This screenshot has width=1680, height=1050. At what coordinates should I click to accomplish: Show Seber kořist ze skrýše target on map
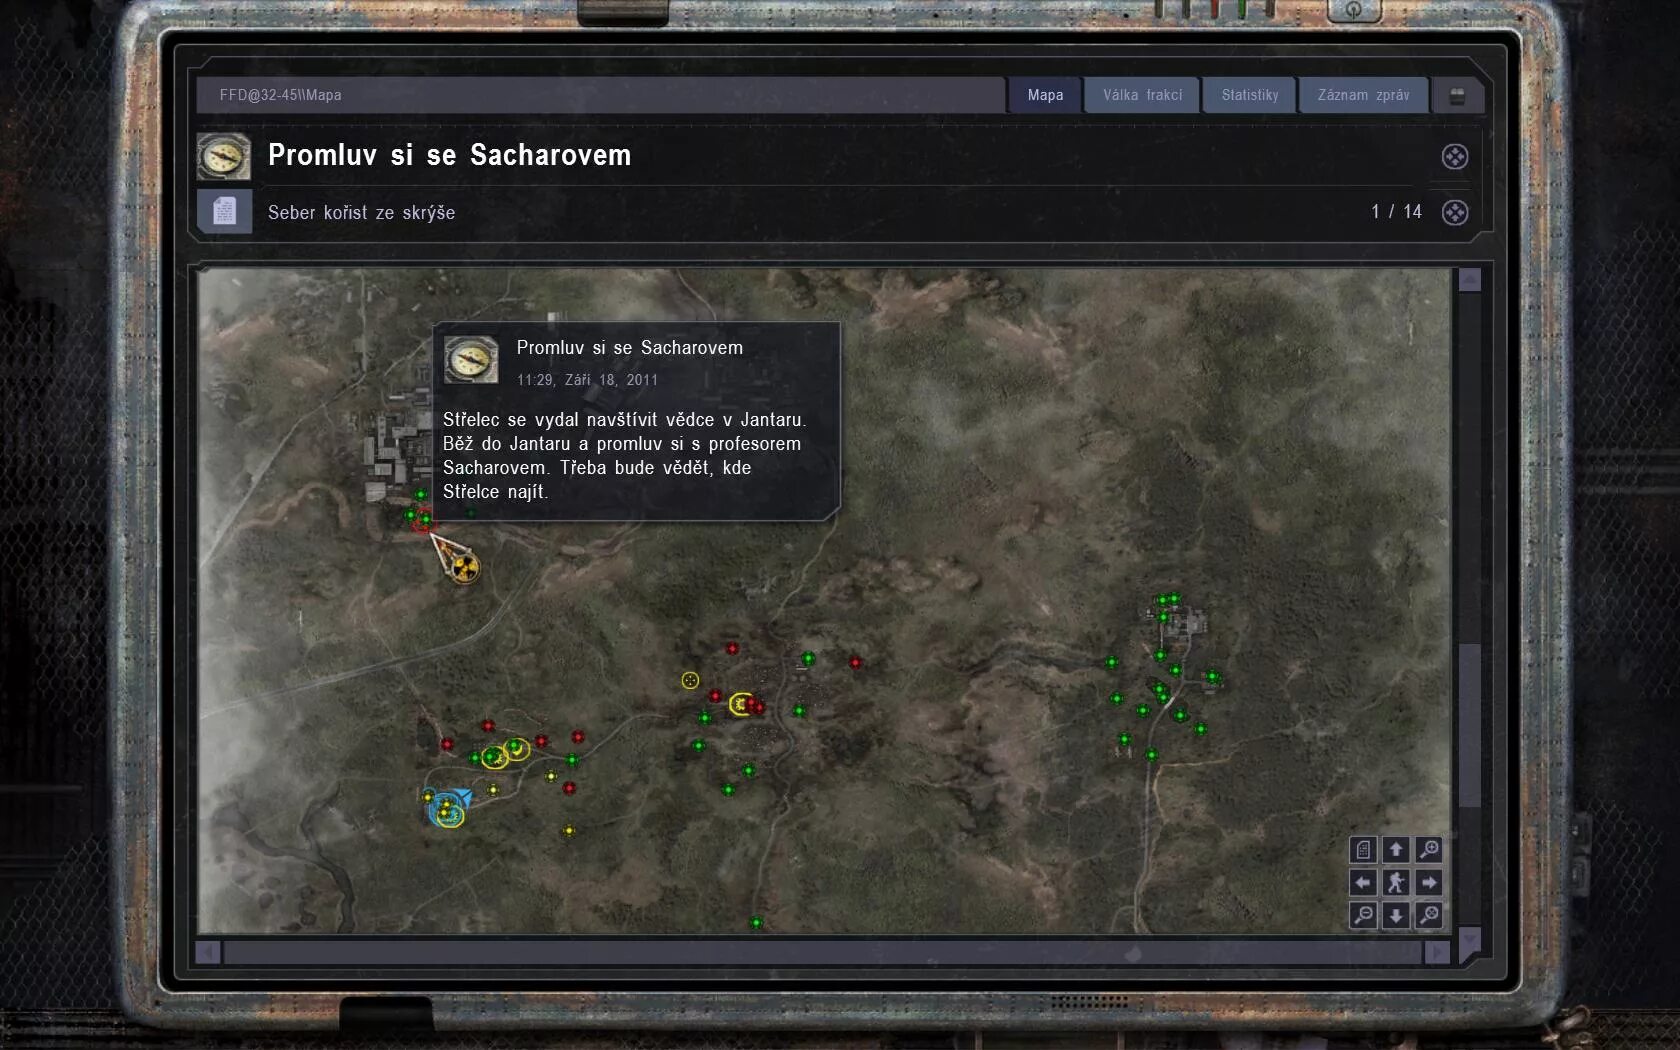pos(1455,212)
